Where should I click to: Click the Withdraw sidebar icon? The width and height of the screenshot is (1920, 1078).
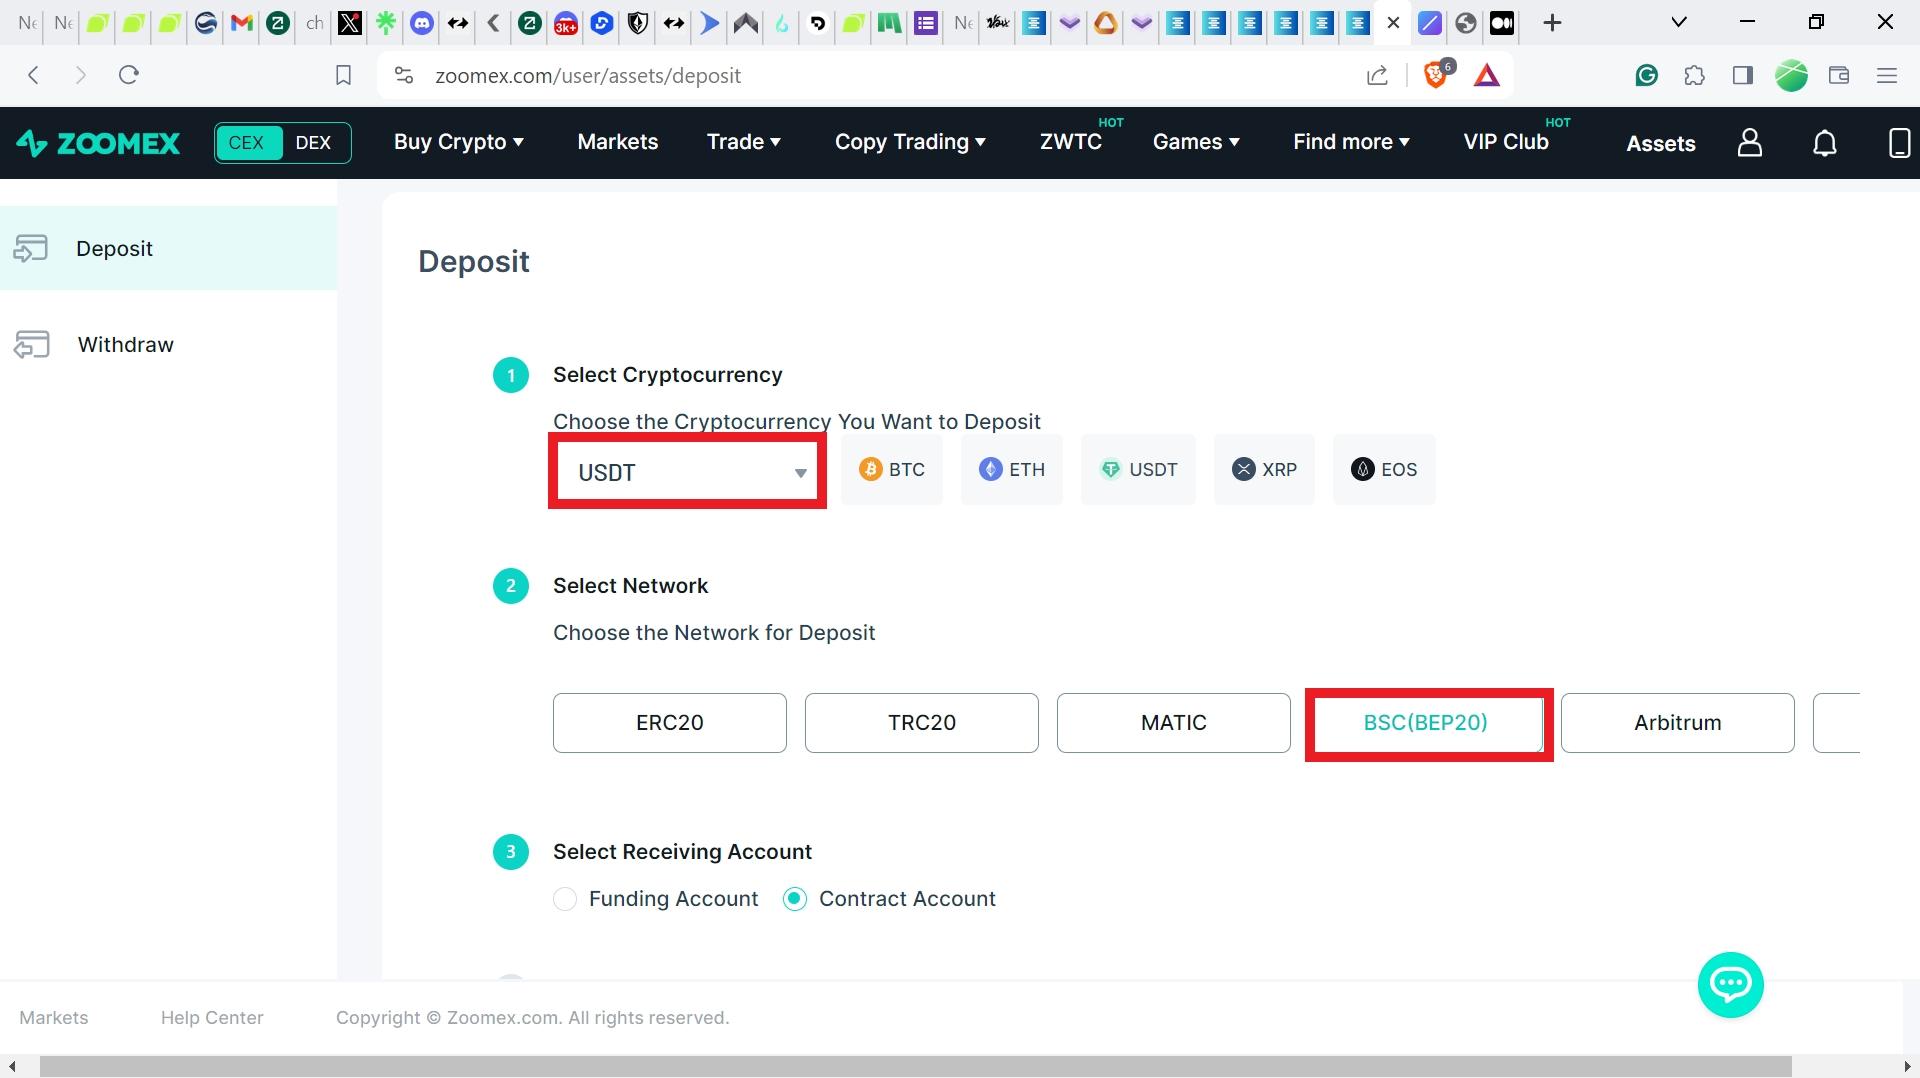(x=31, y=344)
